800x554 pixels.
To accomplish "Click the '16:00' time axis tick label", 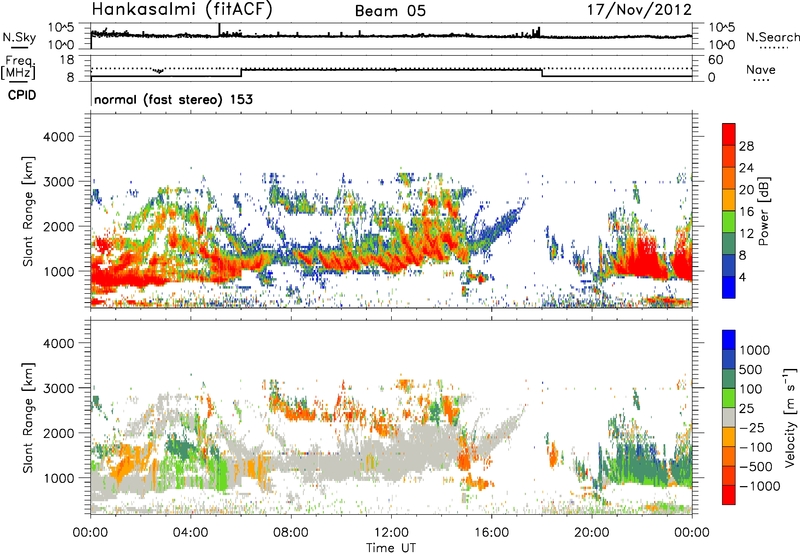I will pos(491,533).
